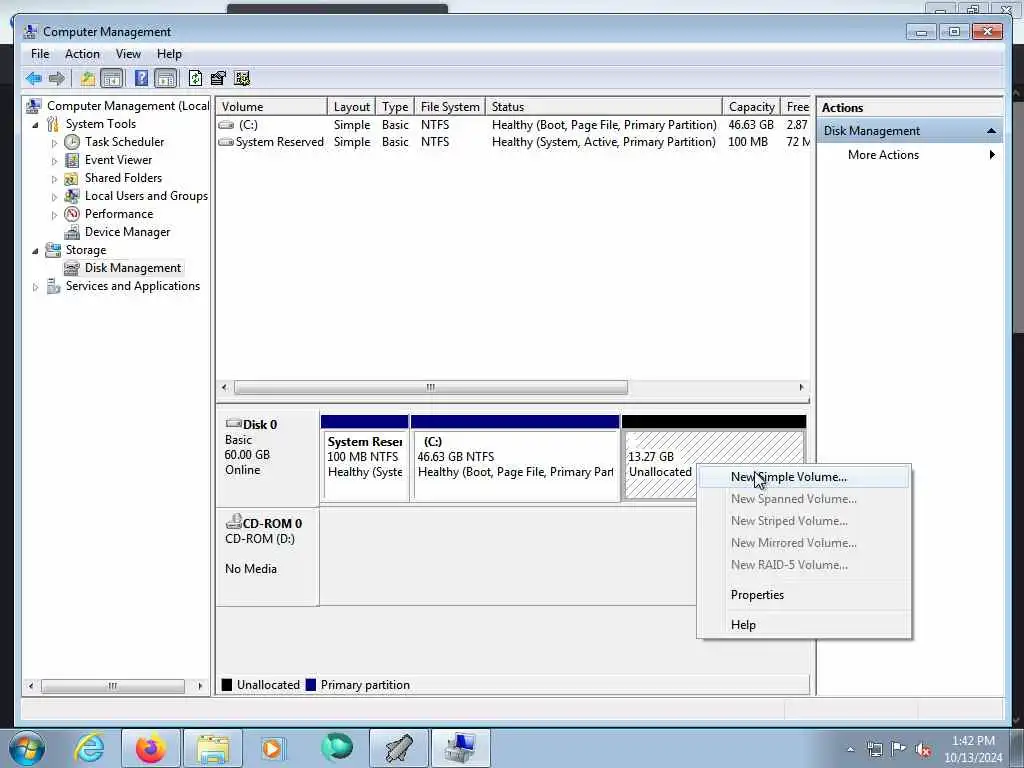Sort by the Volume column header
Viewport: 1024px width, 768px height.
(x=272, y=106)
